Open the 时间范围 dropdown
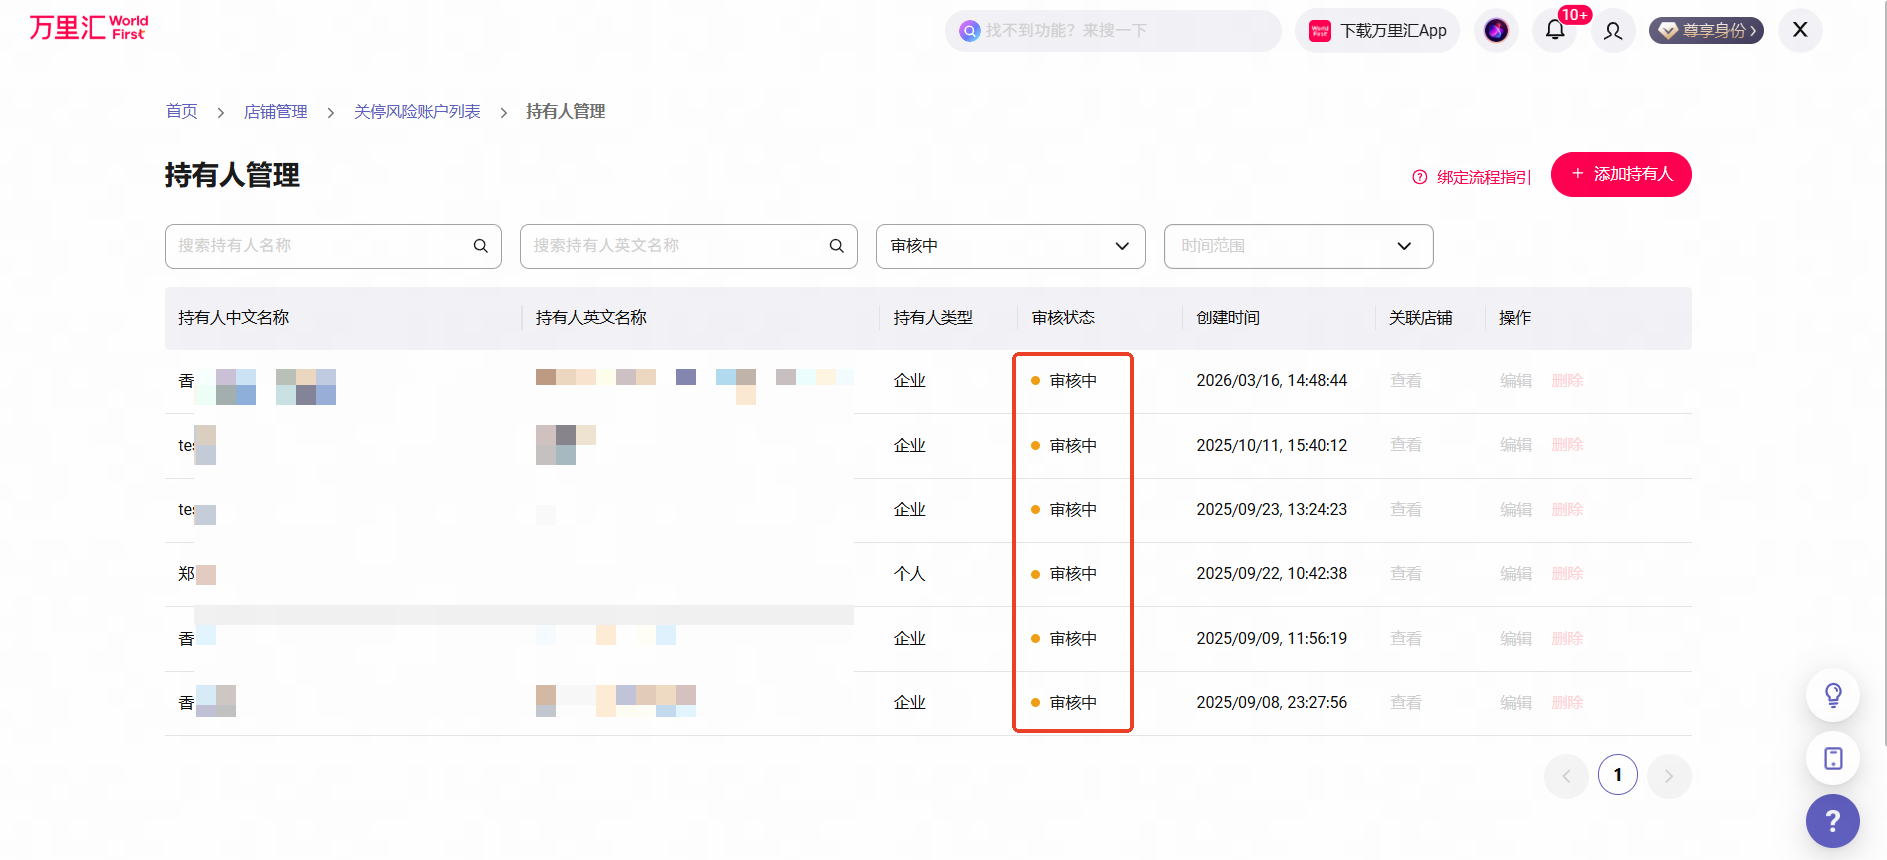Screen dimensions: 1887x860 [x=1299, y=246]
